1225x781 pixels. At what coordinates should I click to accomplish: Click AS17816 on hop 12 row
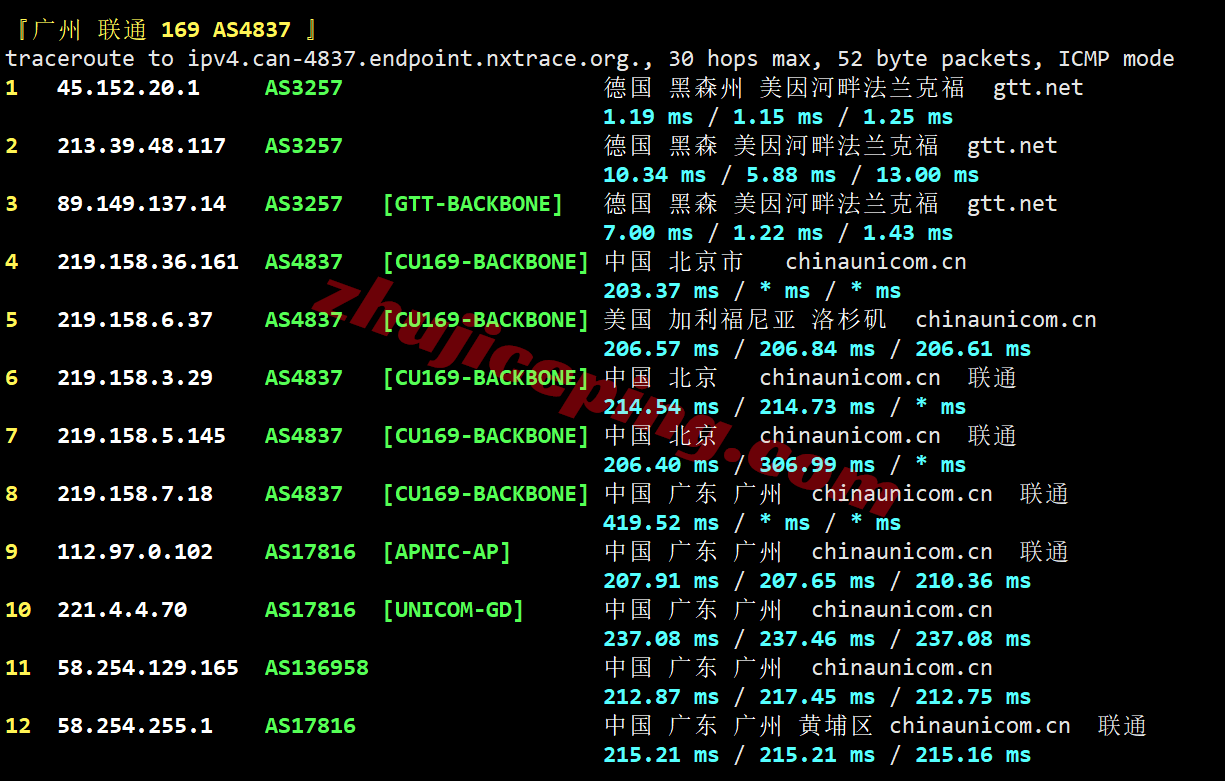point(310,726)
